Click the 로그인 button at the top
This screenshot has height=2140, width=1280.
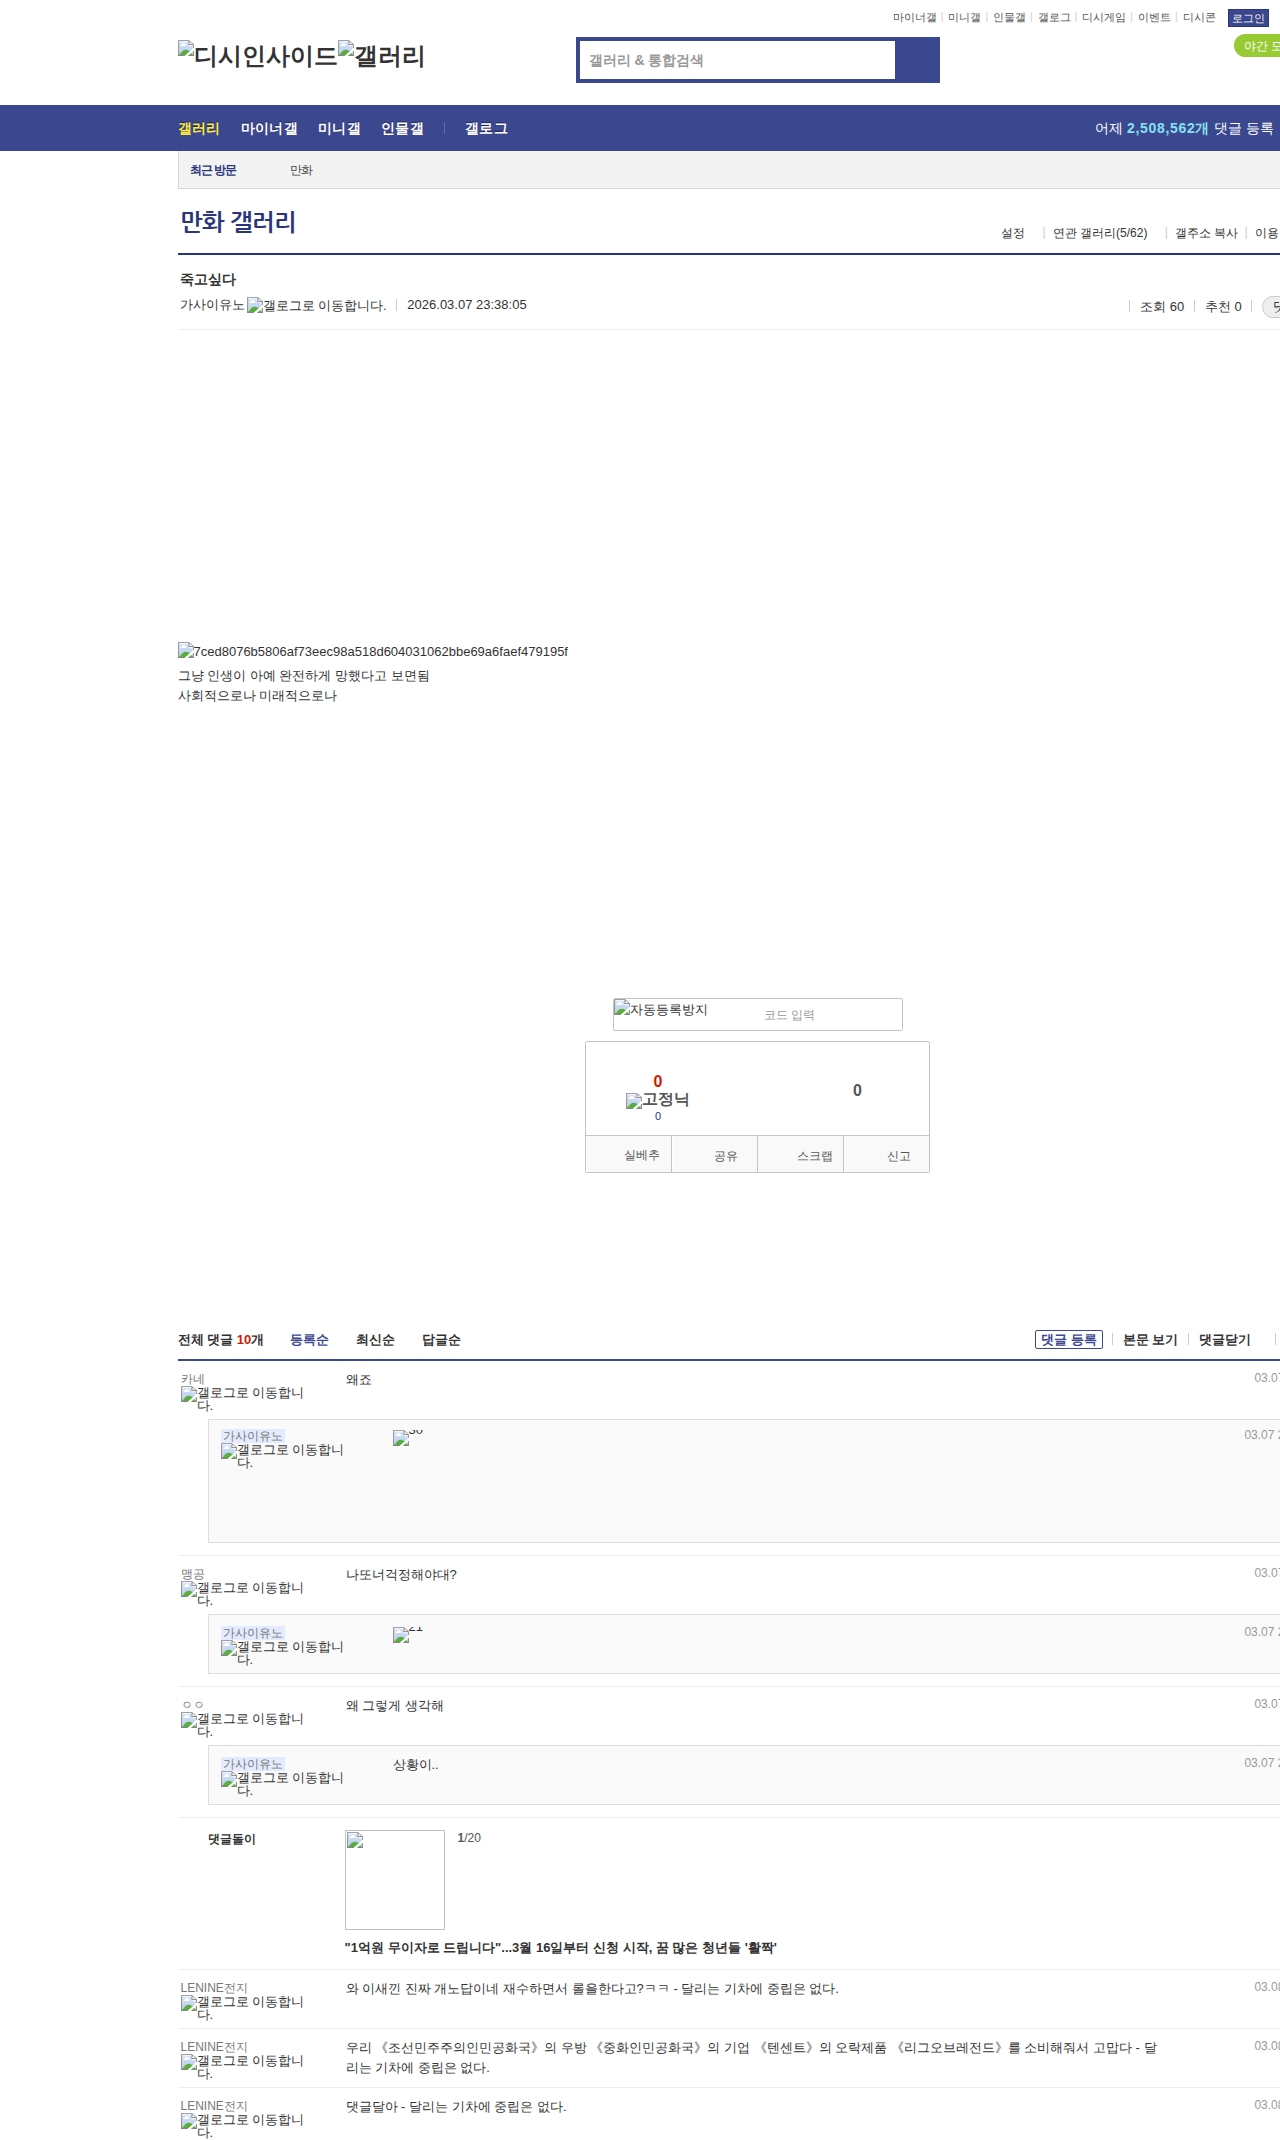(x=1248, y=18)
